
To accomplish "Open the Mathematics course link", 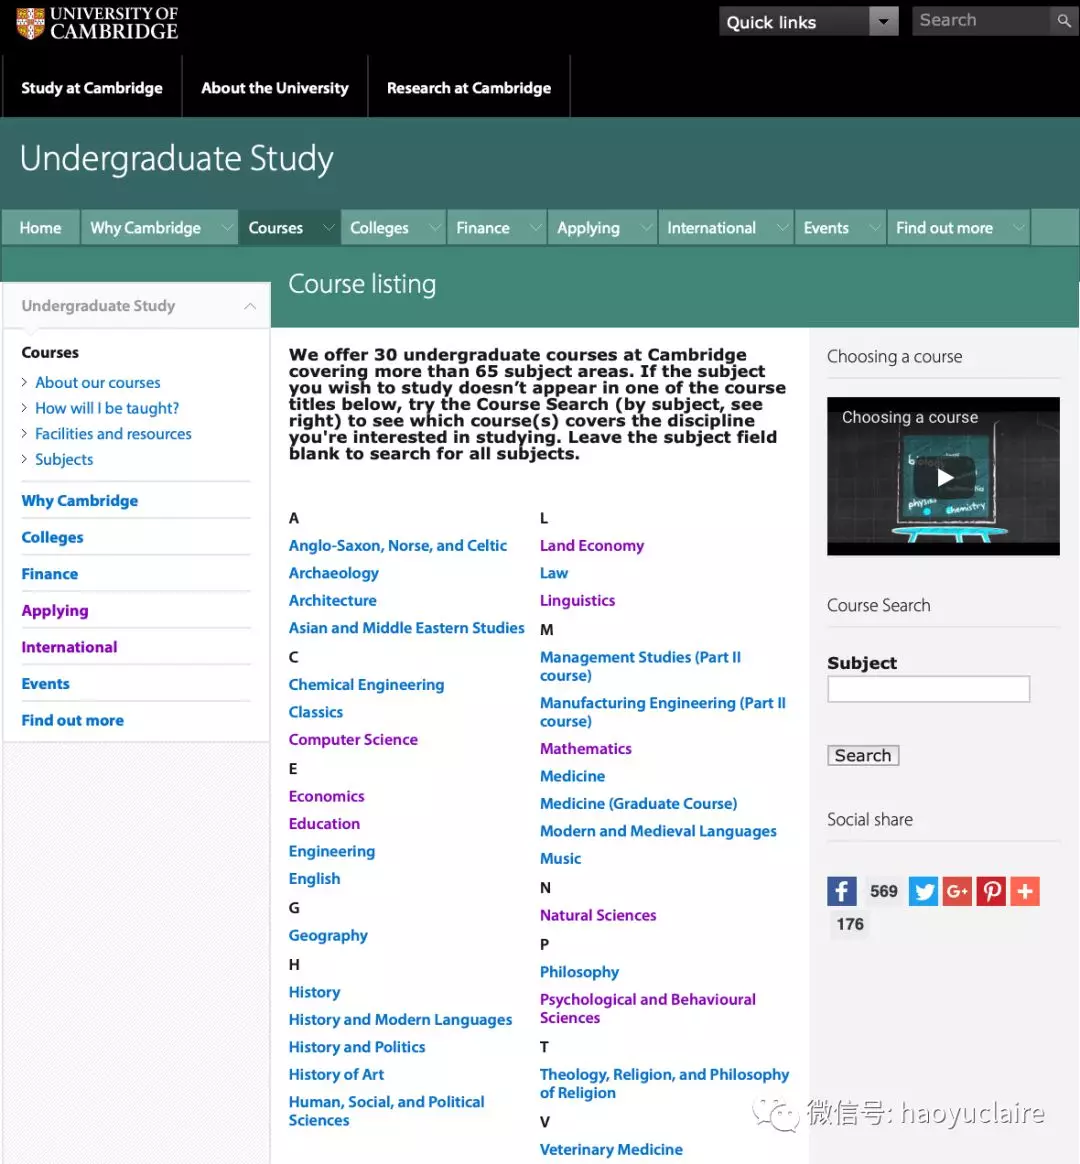I will [x=586, y=749].
